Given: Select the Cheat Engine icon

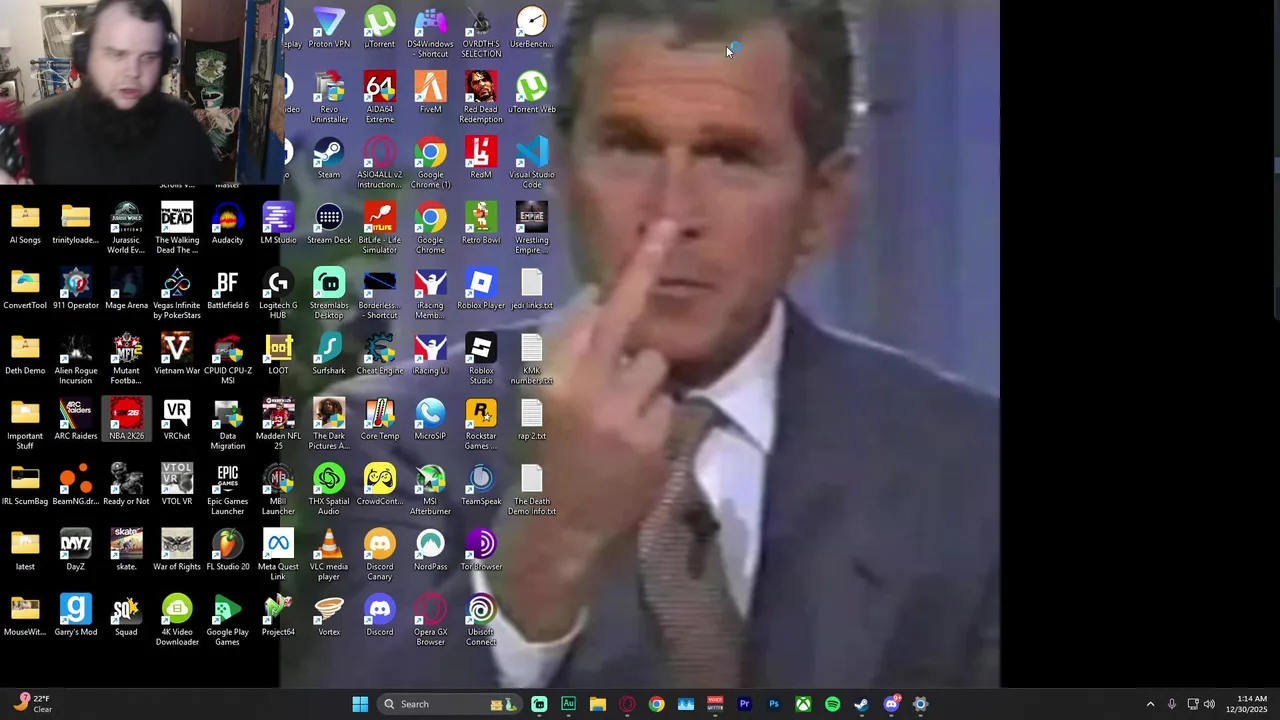Looking at the screenshot, I should (380, 354).
